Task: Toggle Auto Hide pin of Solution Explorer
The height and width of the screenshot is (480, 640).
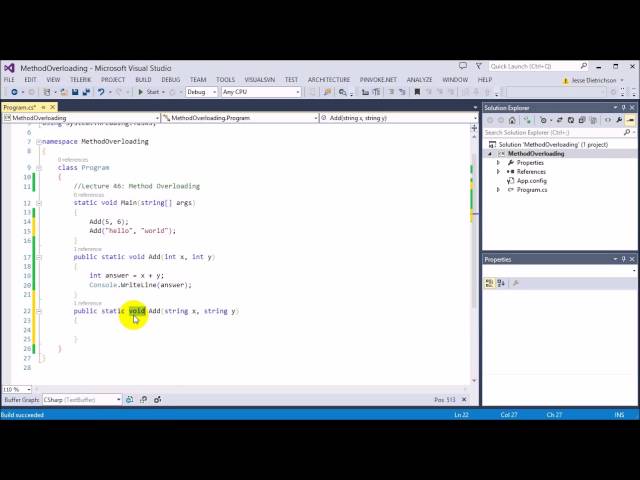Action: click(624, 108)
